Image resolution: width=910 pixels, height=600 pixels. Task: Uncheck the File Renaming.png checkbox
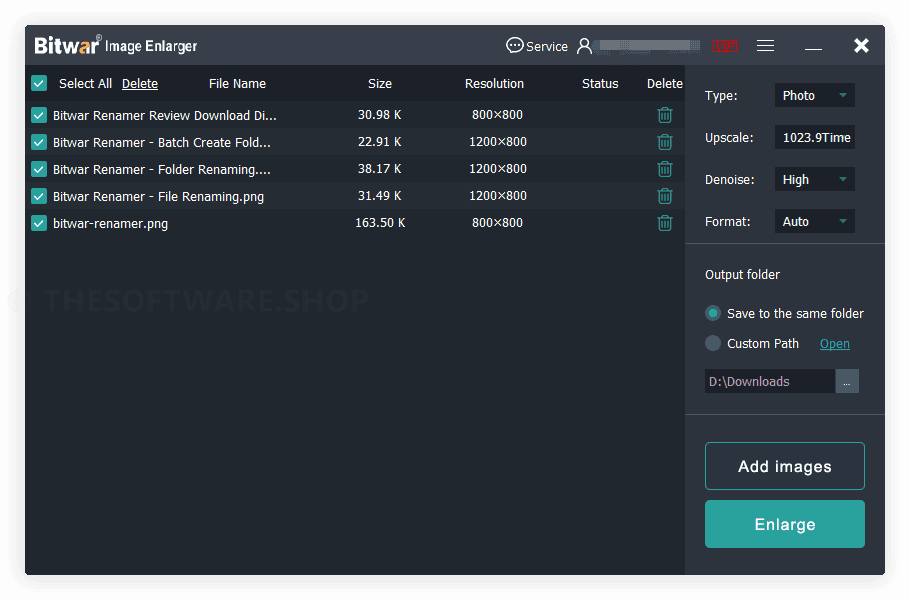pyautogui.click(x=39, y=196)
